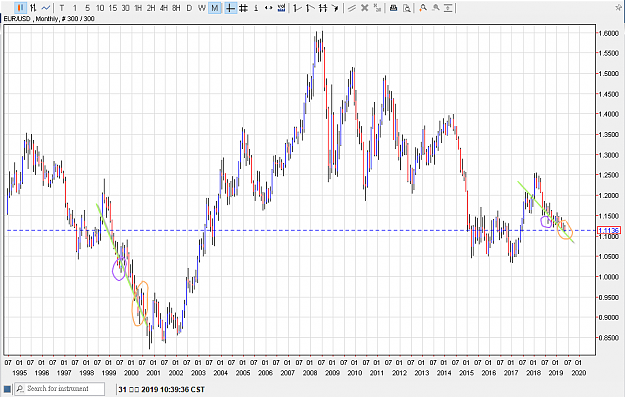
Task: Click the pin icon at top right
Action: click(x=619, y=7)
